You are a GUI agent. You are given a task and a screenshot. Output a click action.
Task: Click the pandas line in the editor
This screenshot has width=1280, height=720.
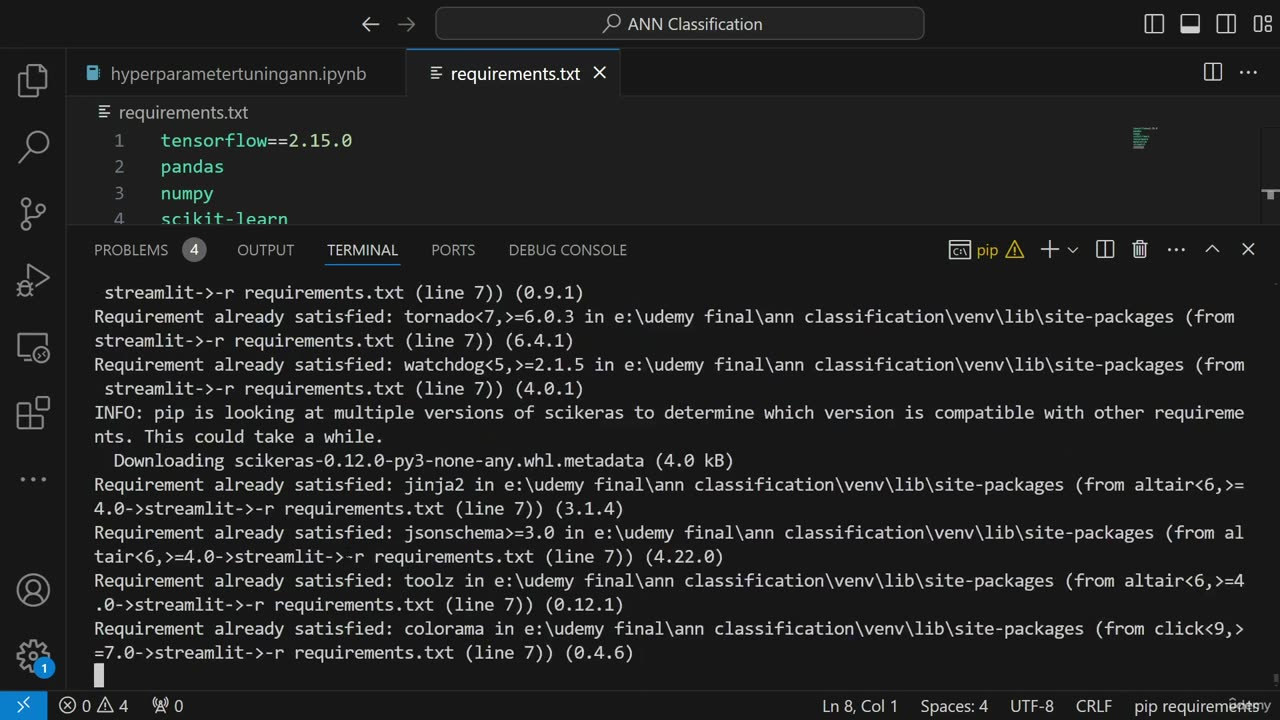192,167
